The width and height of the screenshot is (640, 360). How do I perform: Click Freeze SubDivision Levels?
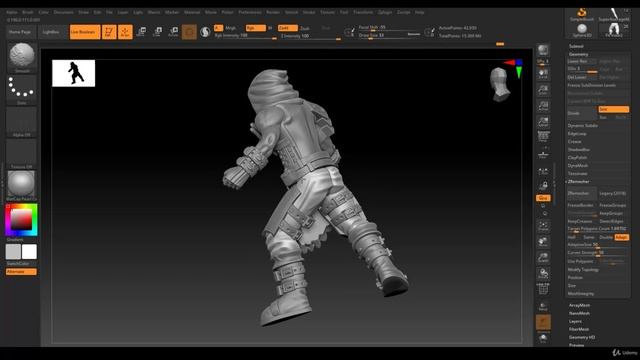pyautogui.click(x=591, y=85)
